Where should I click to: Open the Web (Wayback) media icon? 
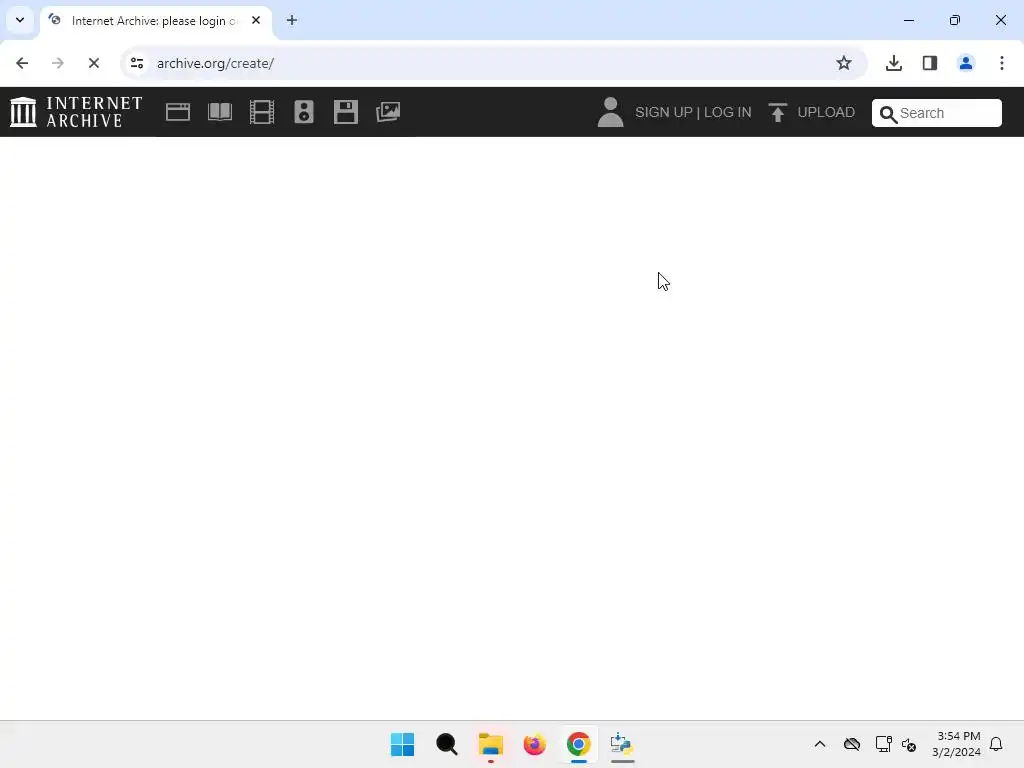pos(178,112)
